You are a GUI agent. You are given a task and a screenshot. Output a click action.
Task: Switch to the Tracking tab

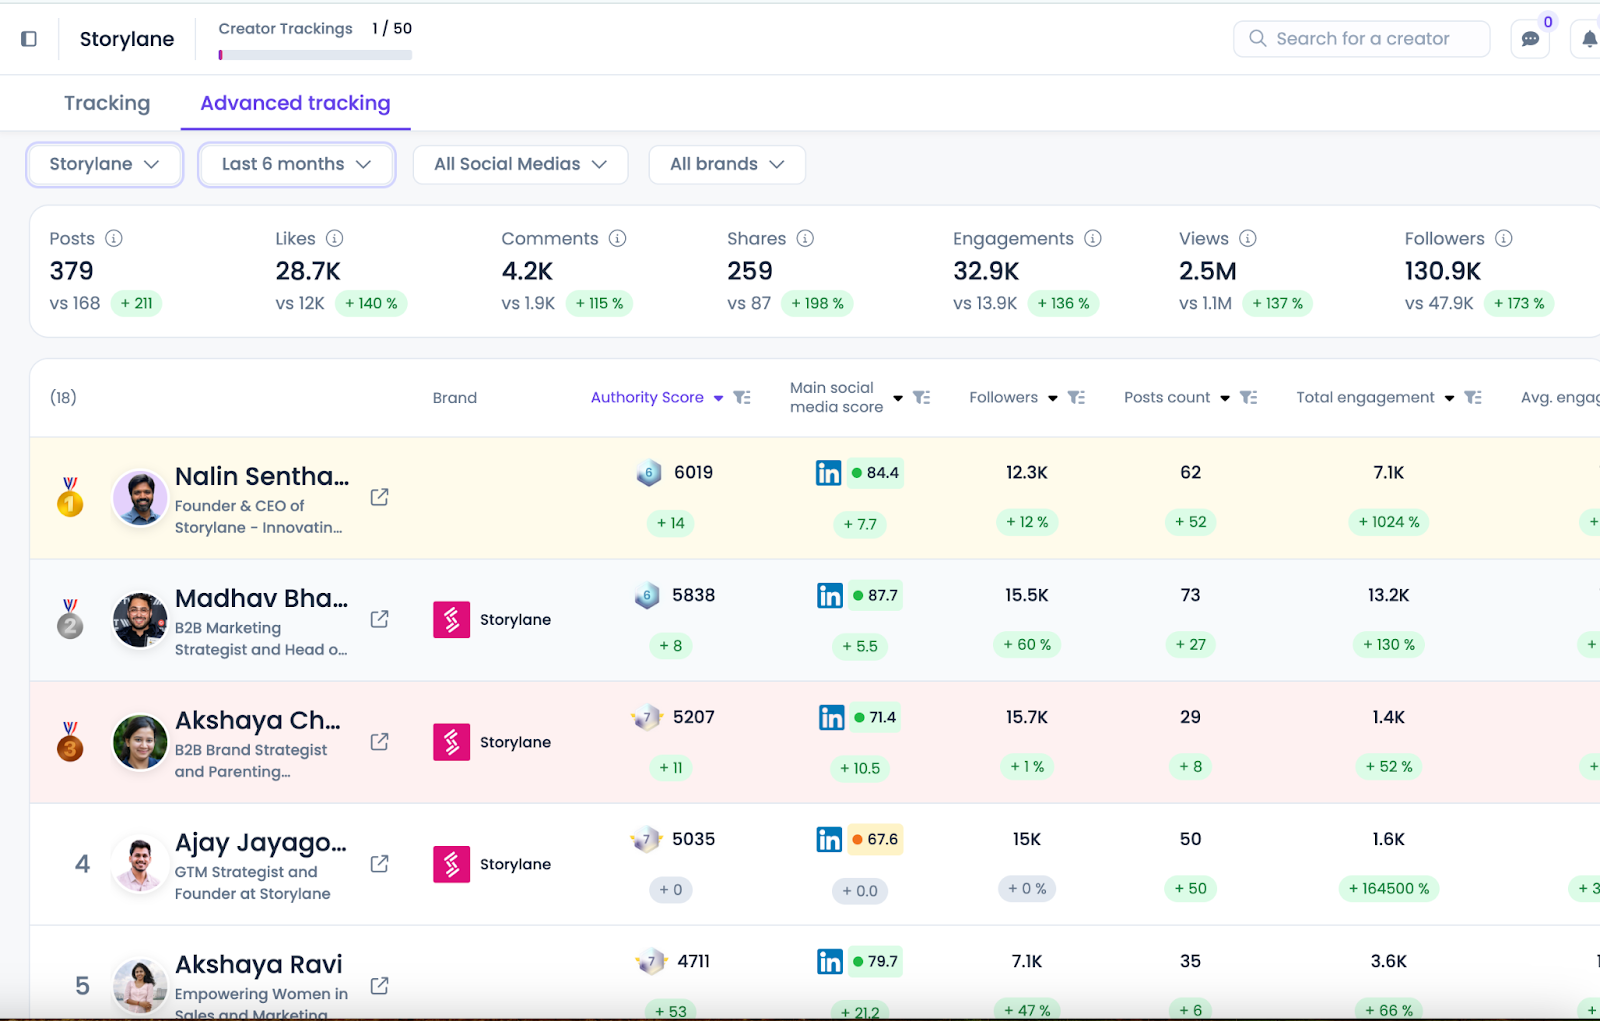[107, 103]
